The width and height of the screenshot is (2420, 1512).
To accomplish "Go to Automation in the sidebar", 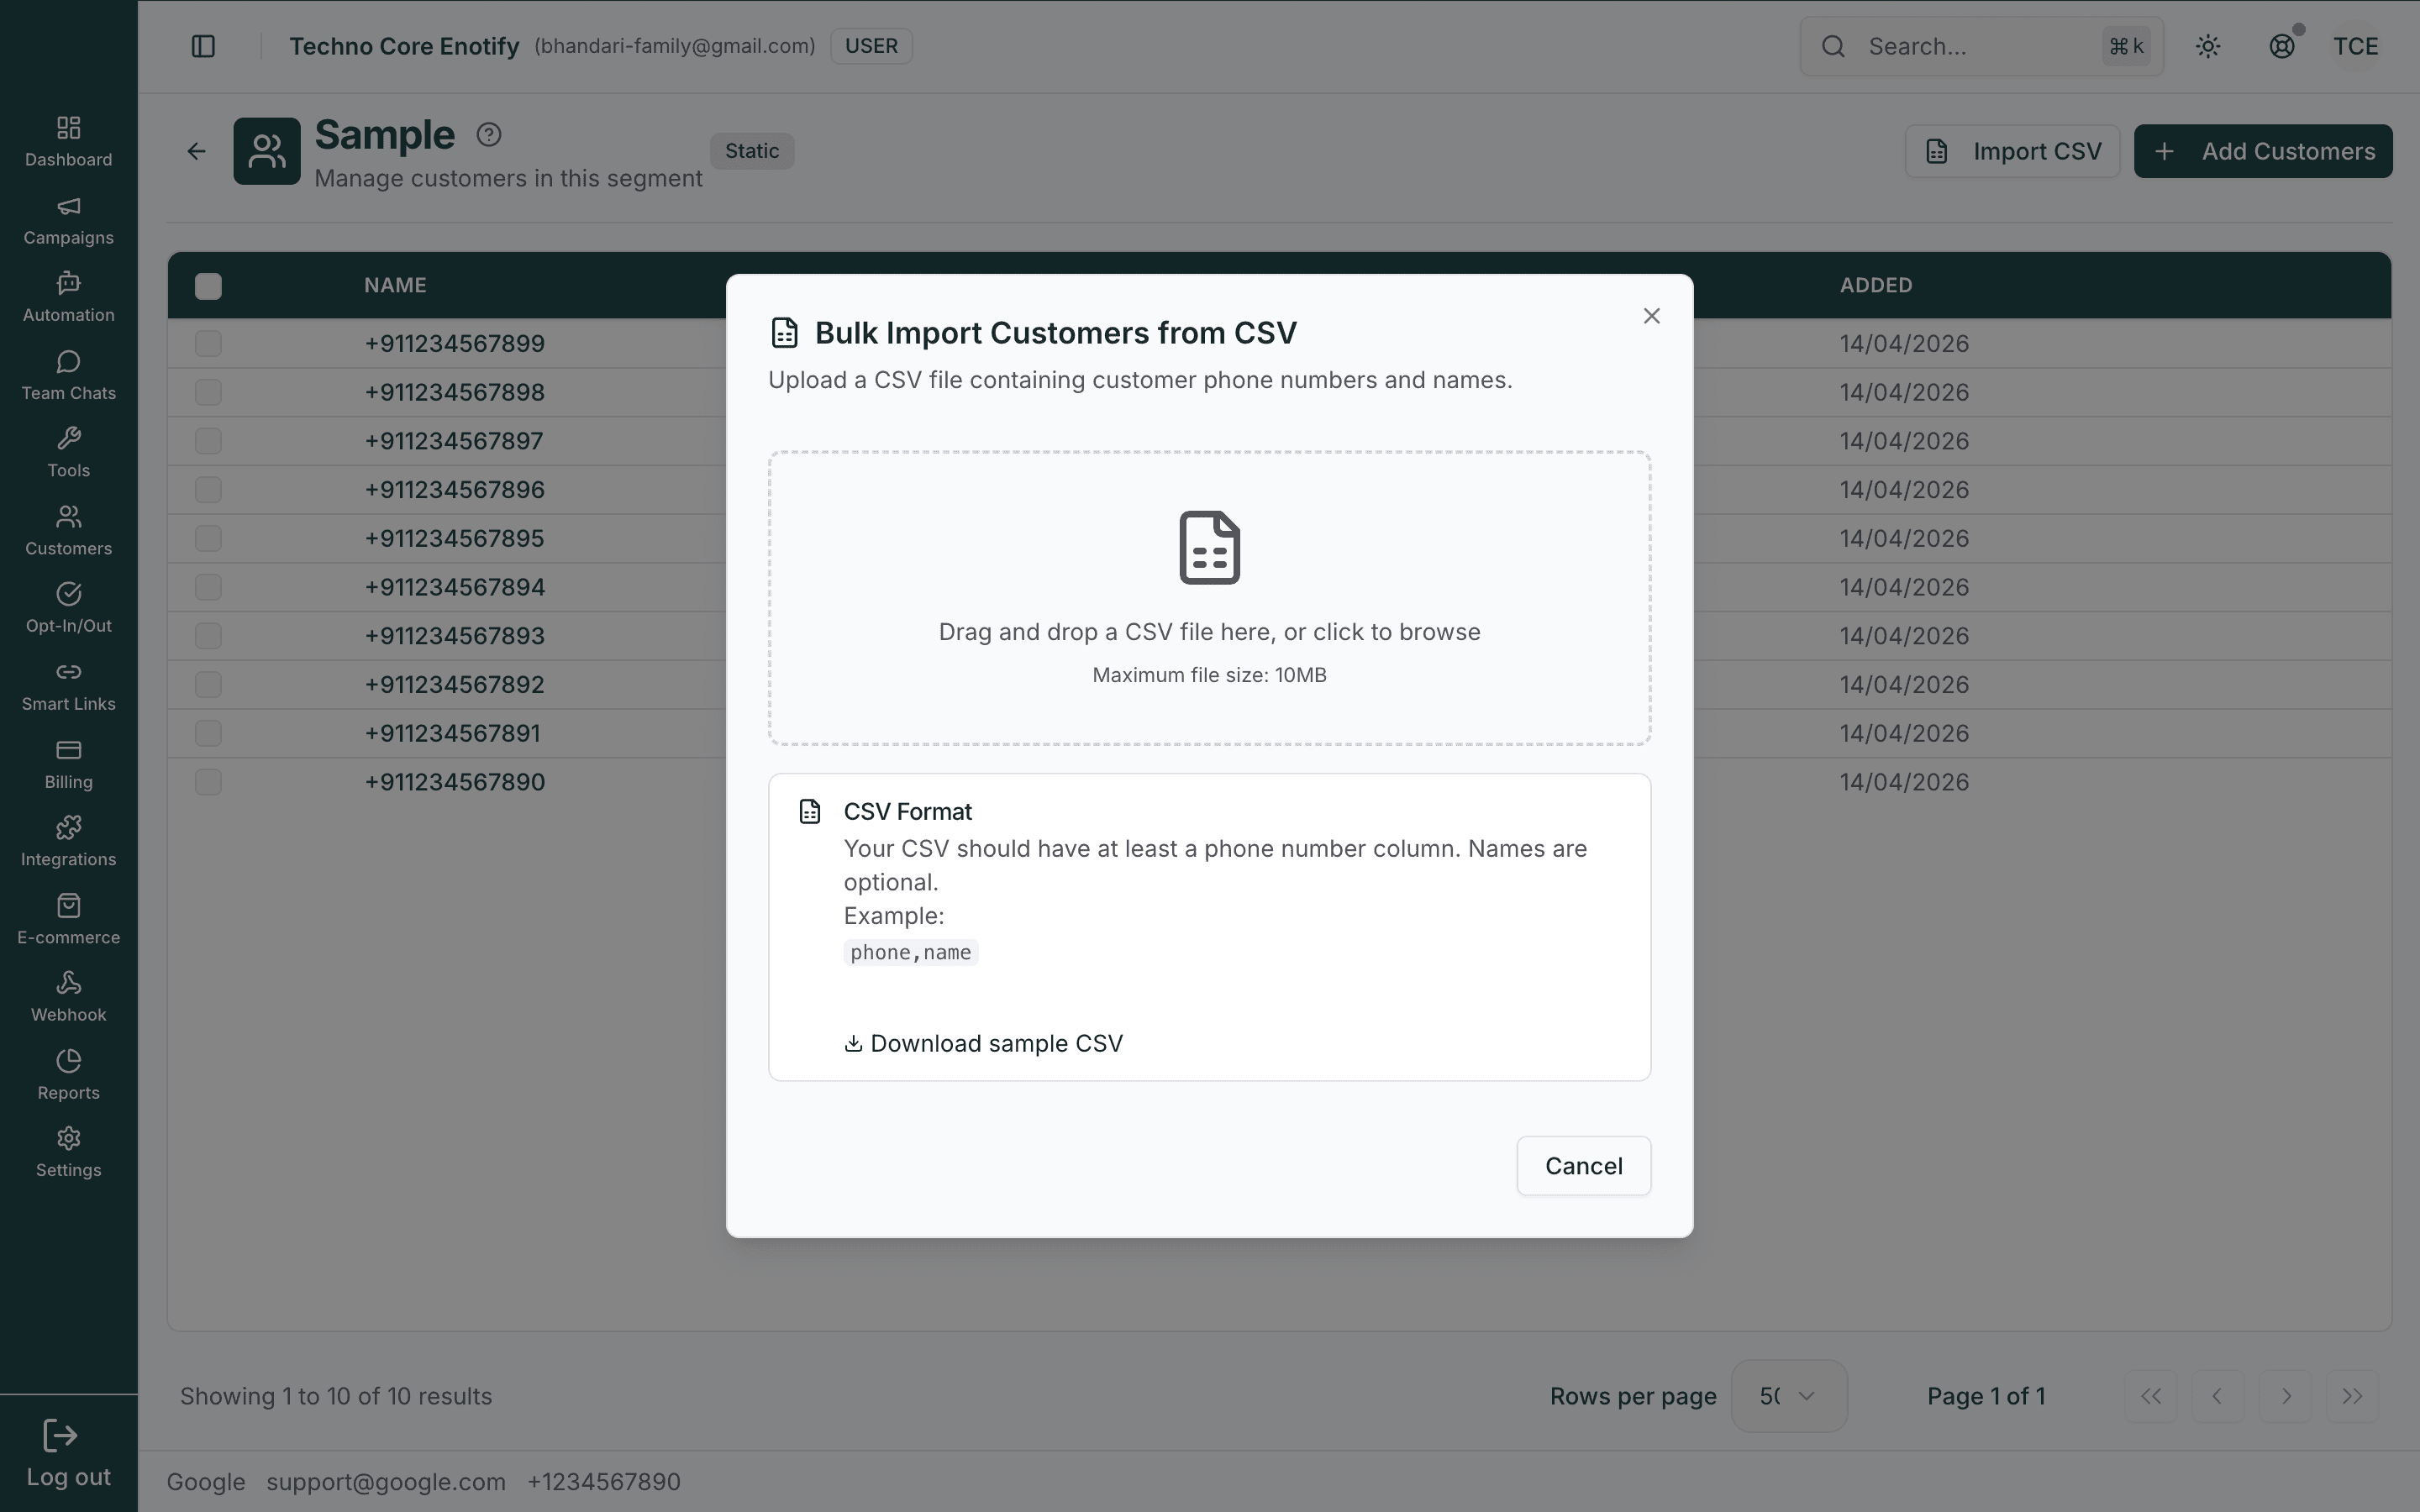I will tap(68, 297).
